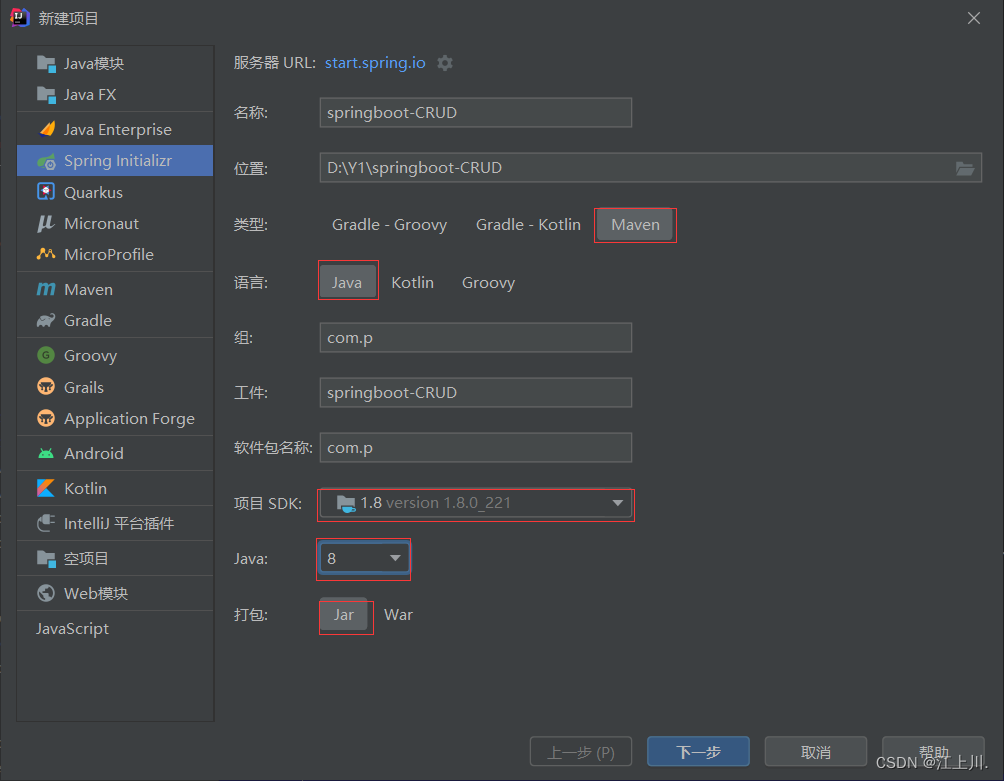Viewport: 1004px width, 781px height.
Task: Select Android category label
Action: click(x=93, y=453)
